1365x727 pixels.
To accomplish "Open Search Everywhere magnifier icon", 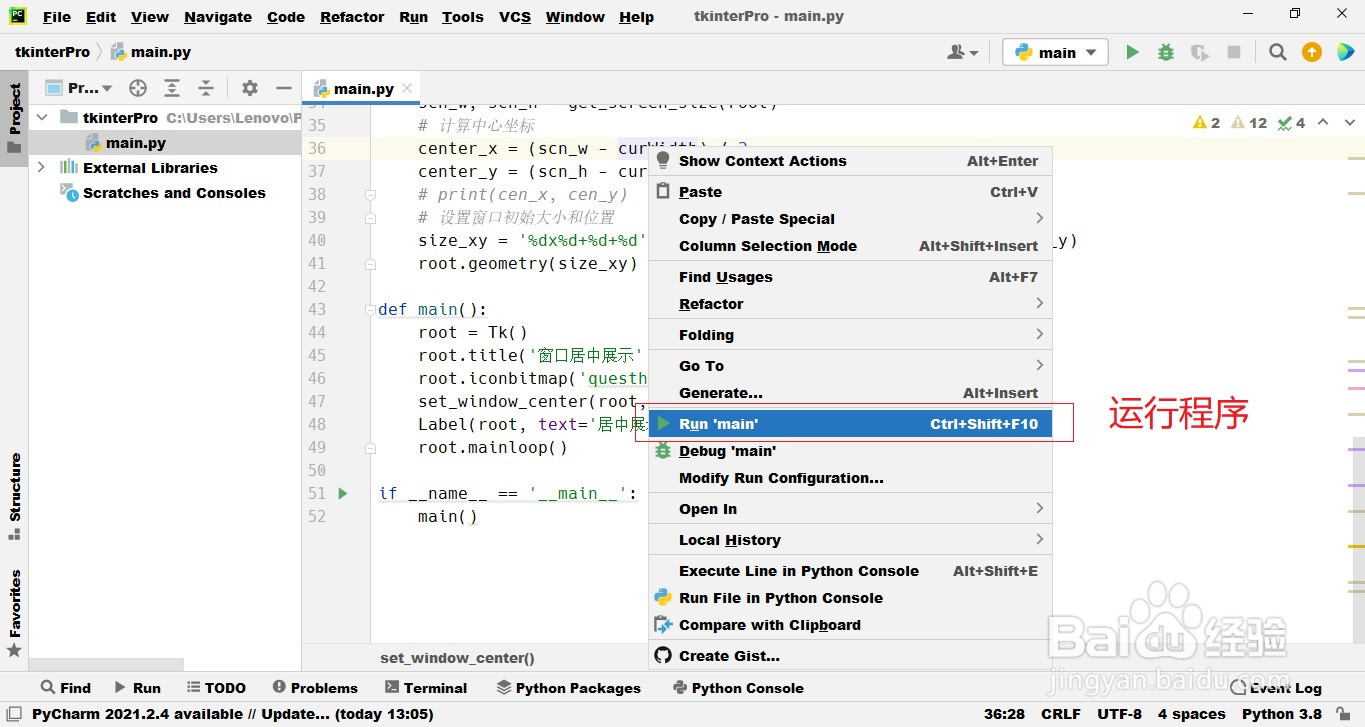I will tap(1277, 52).
